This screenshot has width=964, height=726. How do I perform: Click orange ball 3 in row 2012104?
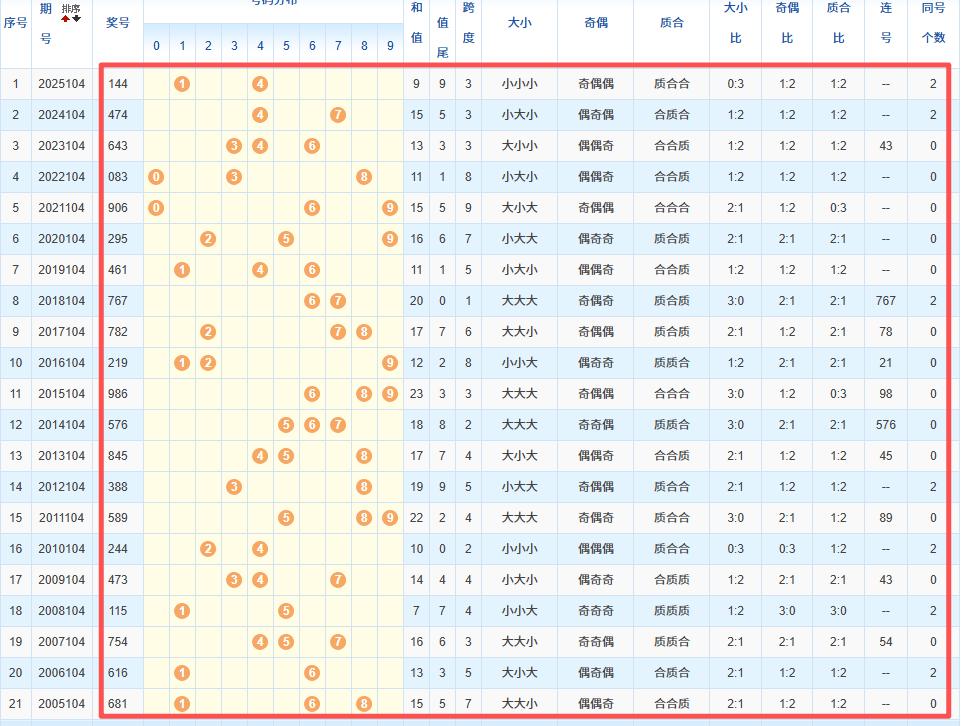pyautogui.click(x=234, y=487)
